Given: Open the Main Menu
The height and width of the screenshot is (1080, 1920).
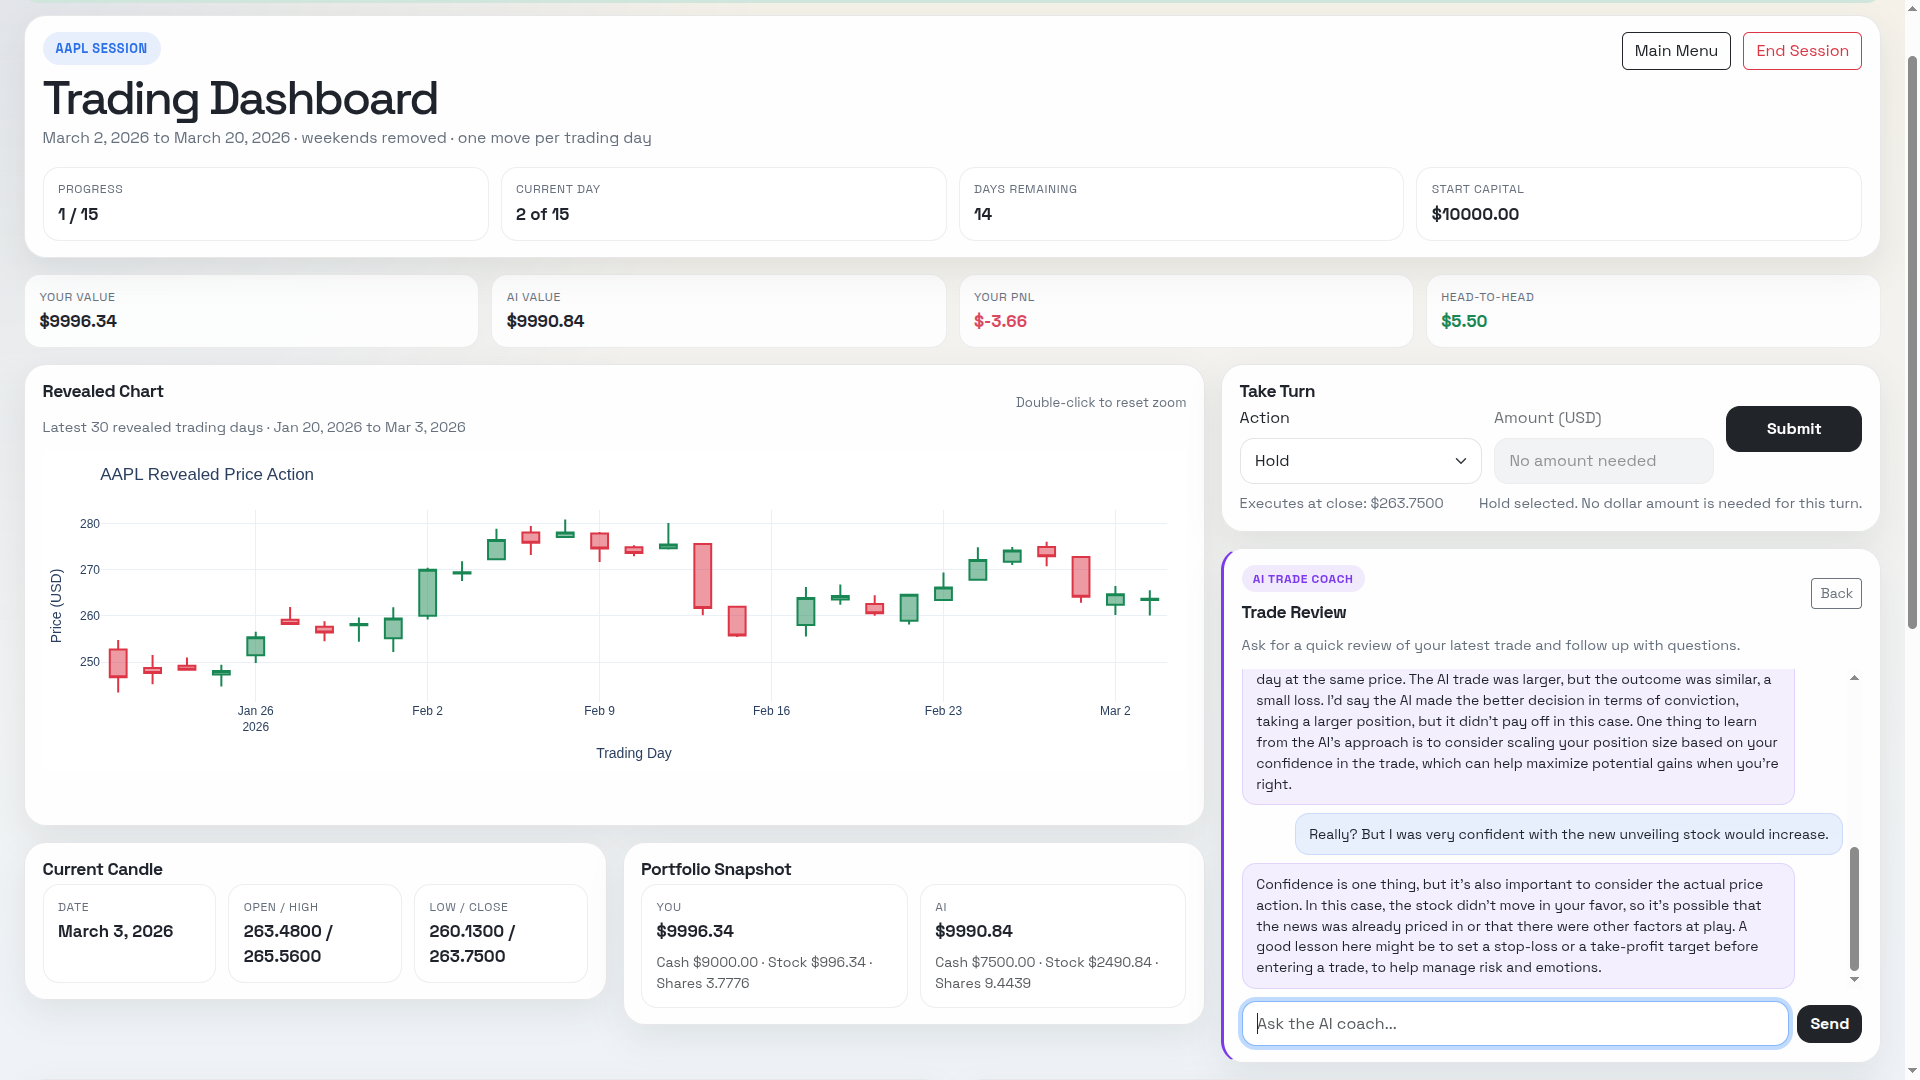Looking at the screenshot, I should coord(1675,51).
